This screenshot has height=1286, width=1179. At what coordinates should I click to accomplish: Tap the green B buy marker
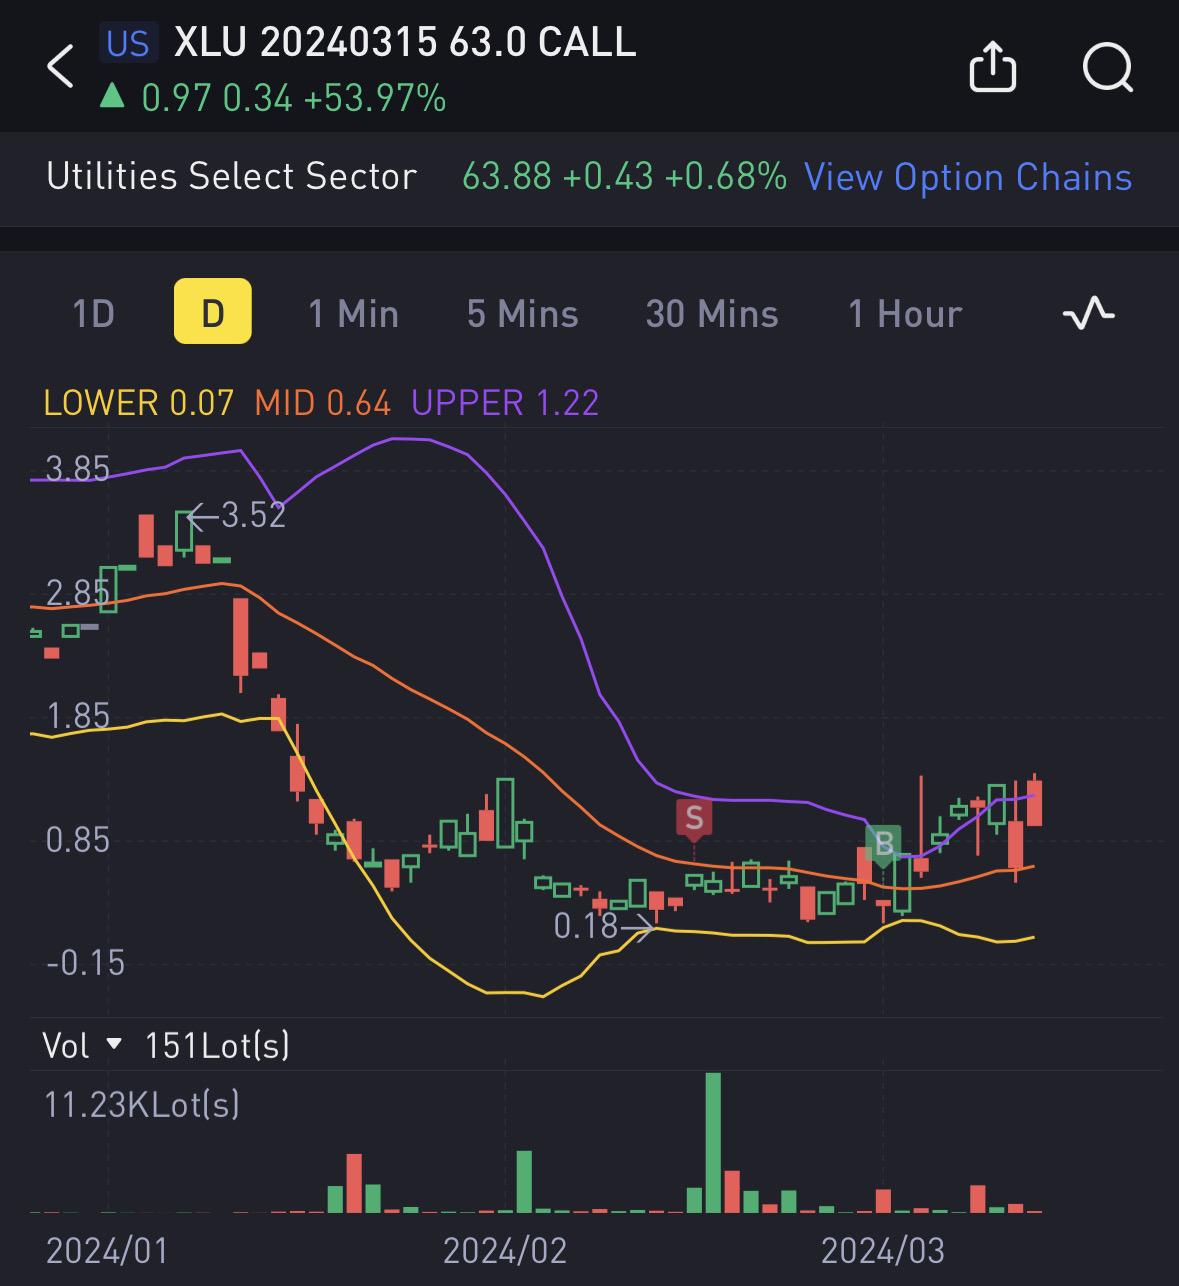coord(883,845)
